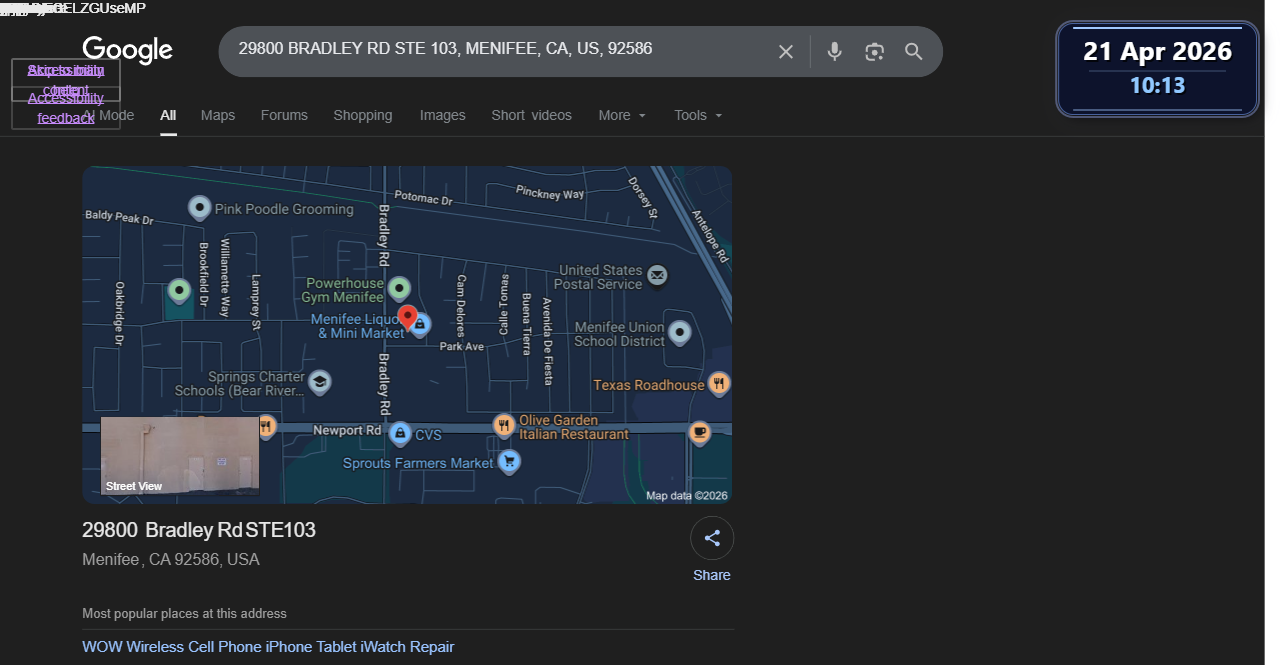Click the Map data ©2026 attribution
Image resolution: width=1280 pixels, height=665 pixels.
point(687,495)
